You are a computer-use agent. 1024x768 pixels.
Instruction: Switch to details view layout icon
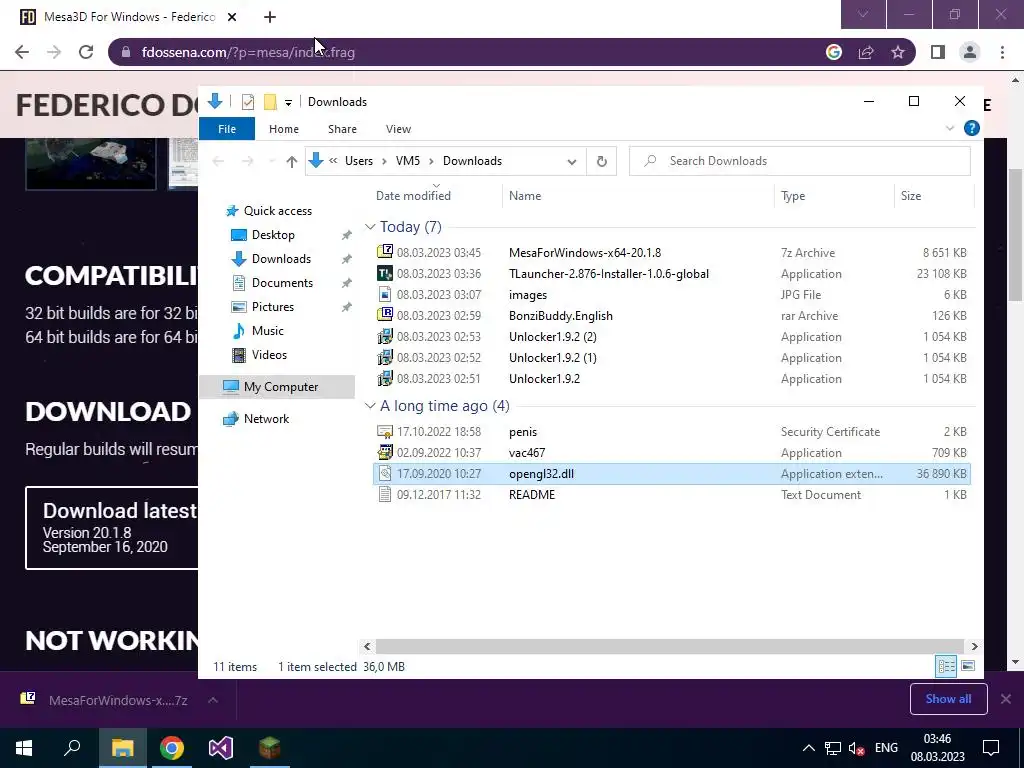[x=946, y=665]
